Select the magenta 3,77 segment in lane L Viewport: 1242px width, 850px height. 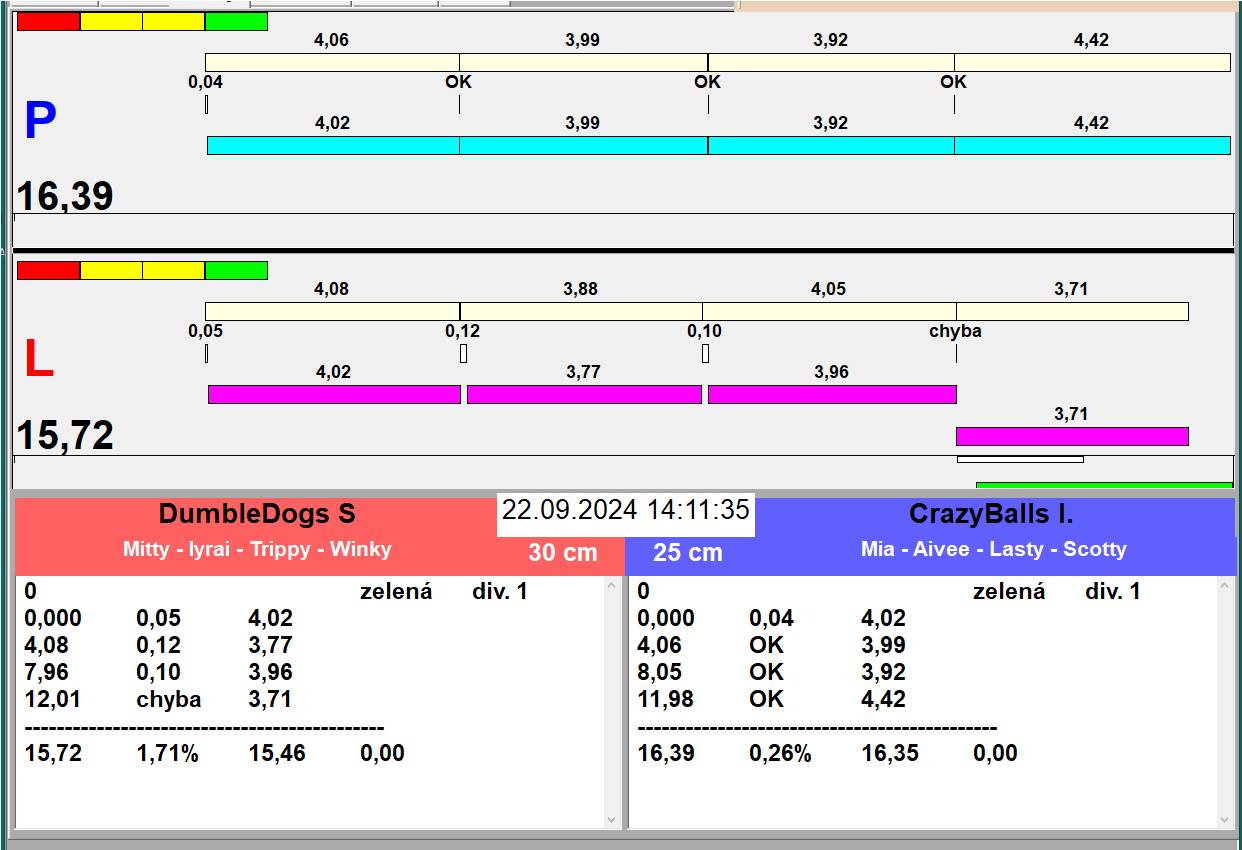point(584,394)
